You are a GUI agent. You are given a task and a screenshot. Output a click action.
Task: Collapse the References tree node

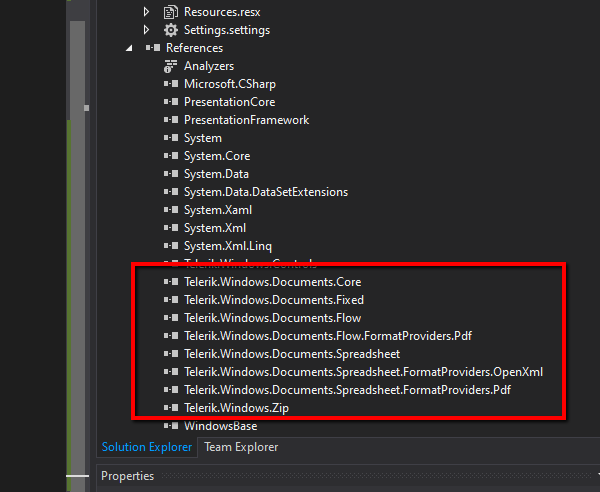click(x=129, y=48)
